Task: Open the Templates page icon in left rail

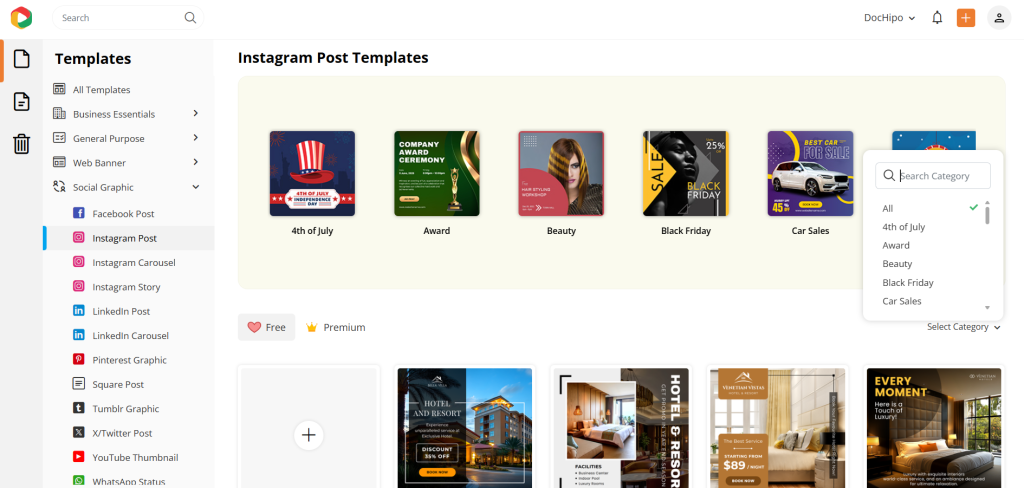Action: click(x=22, y=59)
